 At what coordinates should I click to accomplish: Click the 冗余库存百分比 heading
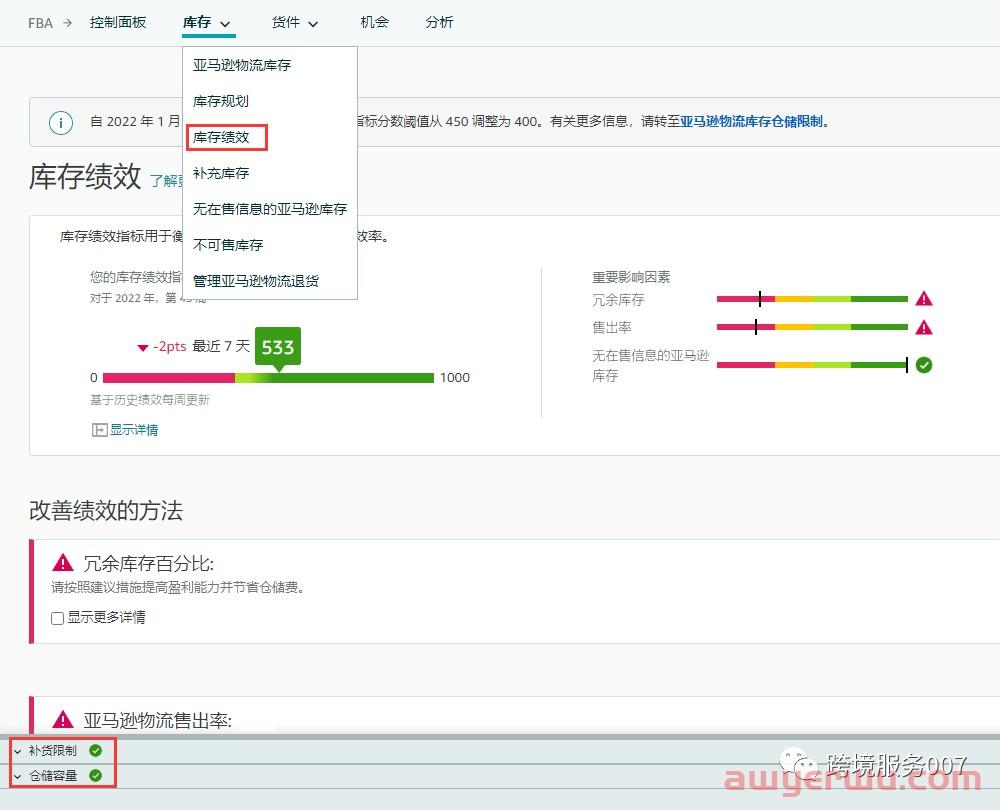pyautogui.click(x=149, y=563)
